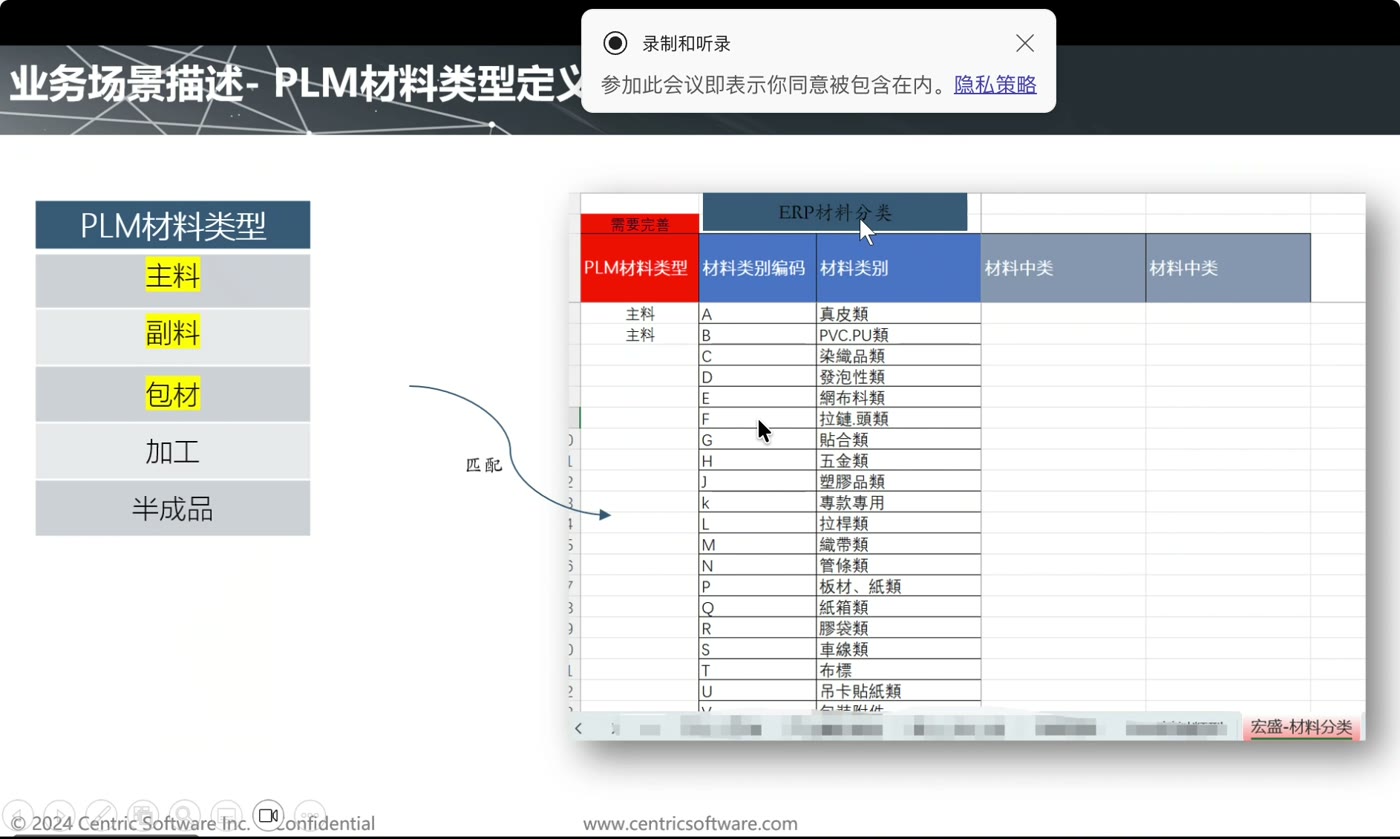Select the highlighted 主料 box on the left
This screenshot has height=839, width=1400.
(x=173, y=281)
